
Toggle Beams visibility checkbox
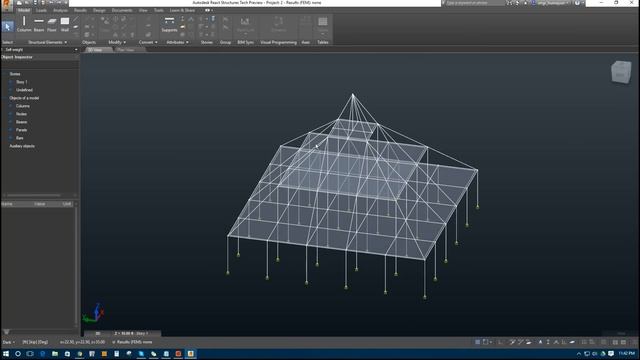(x=11, y=122)
